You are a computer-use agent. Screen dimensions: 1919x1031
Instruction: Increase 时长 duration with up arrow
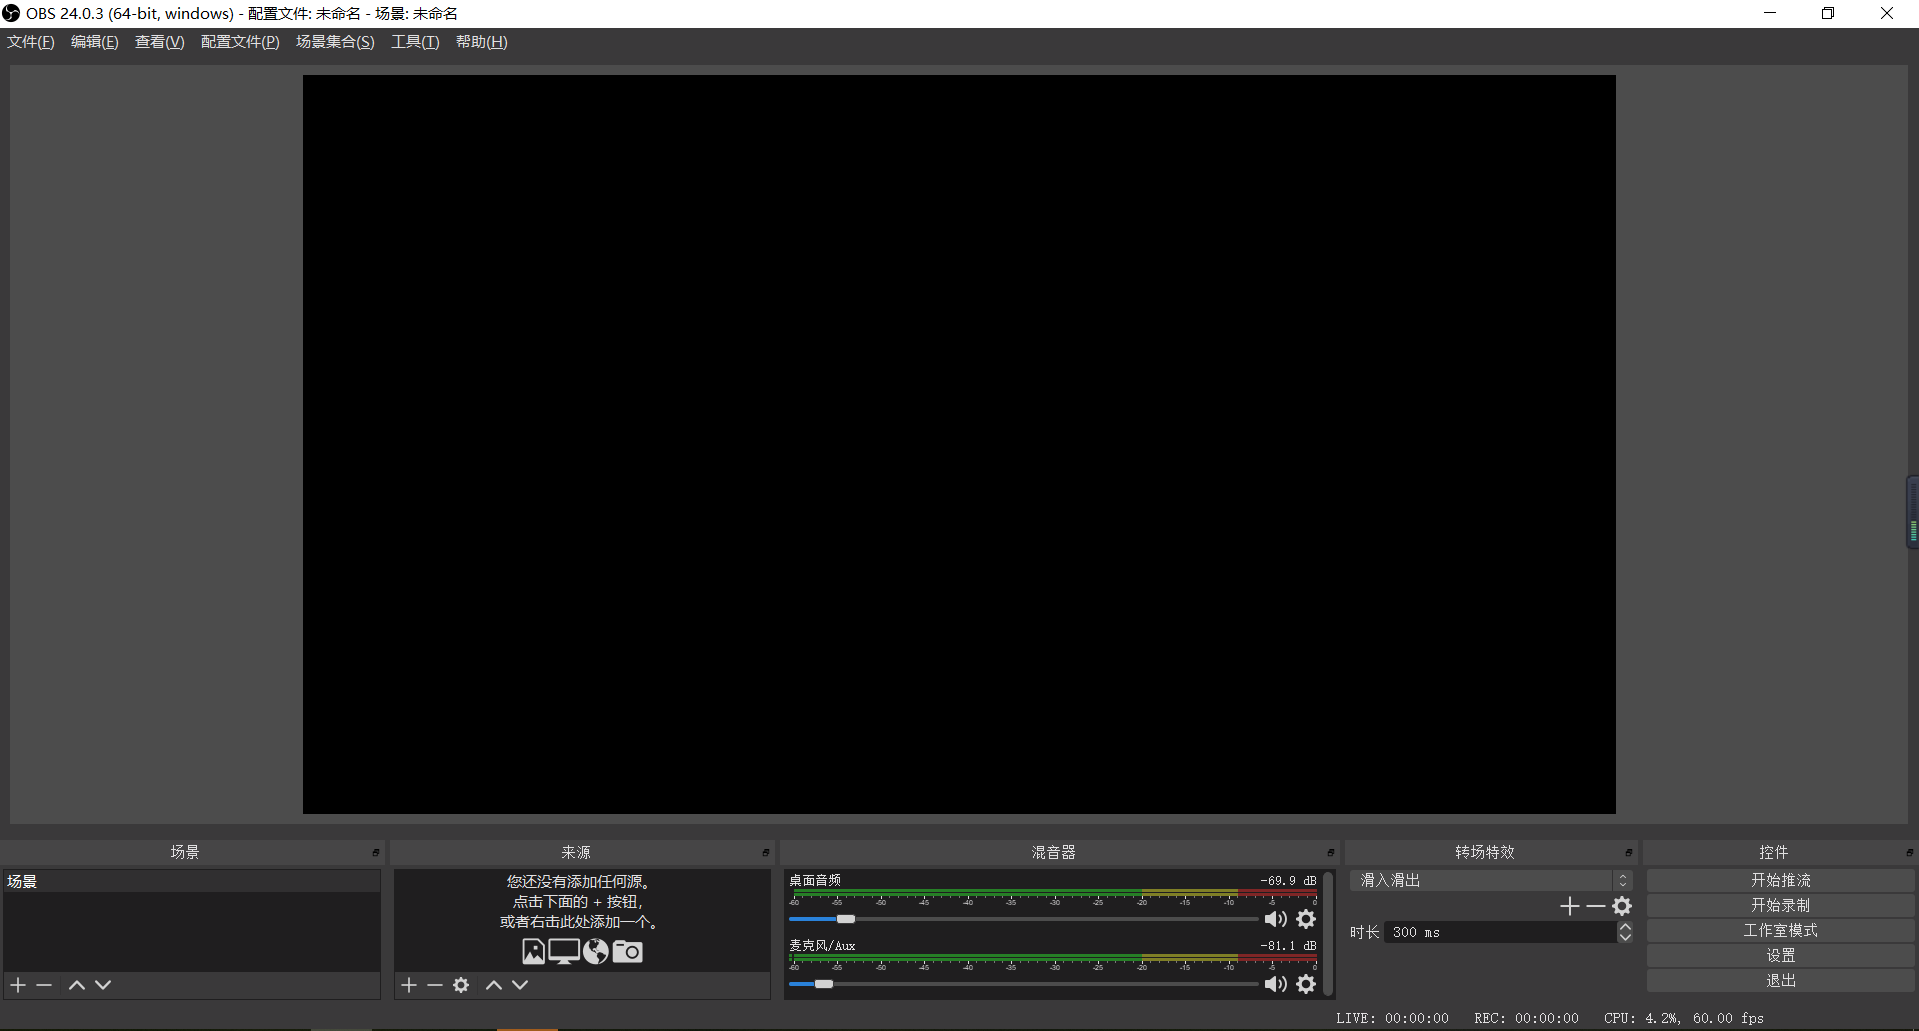pos(1626,926)
